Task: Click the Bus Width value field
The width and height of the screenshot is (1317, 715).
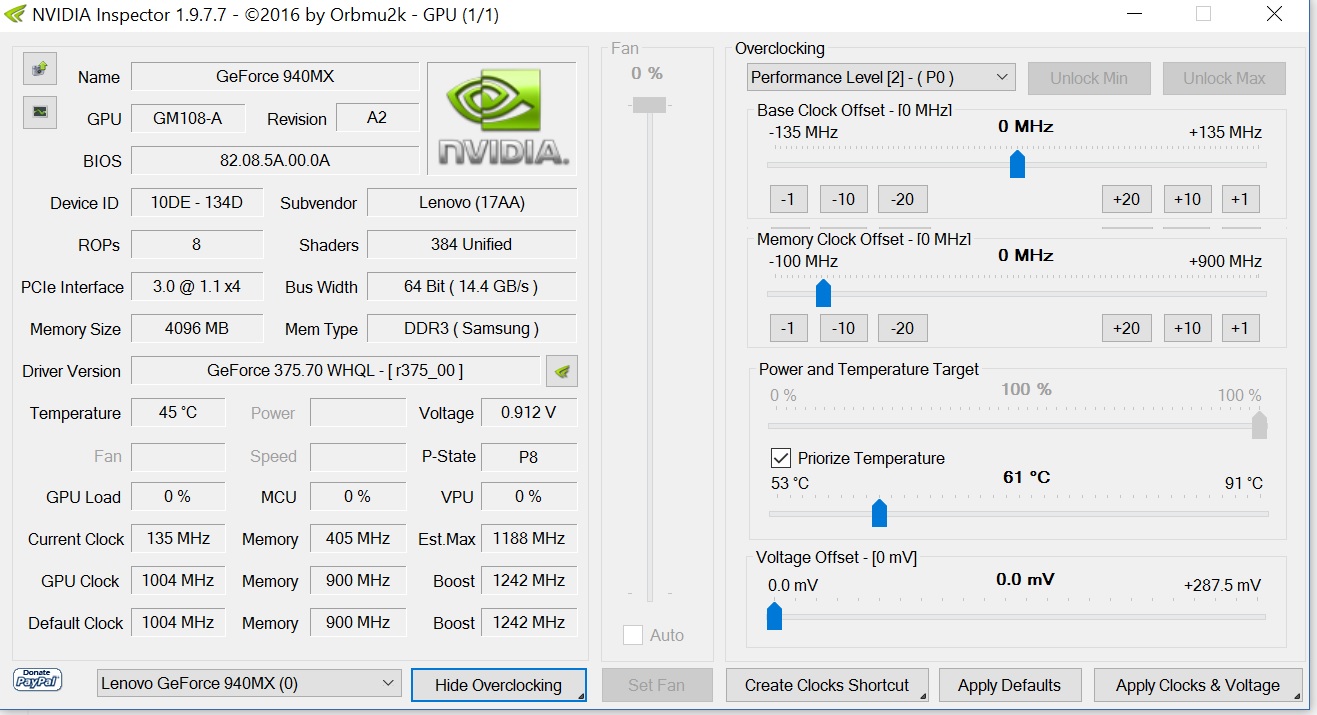Action: (472, 286)
